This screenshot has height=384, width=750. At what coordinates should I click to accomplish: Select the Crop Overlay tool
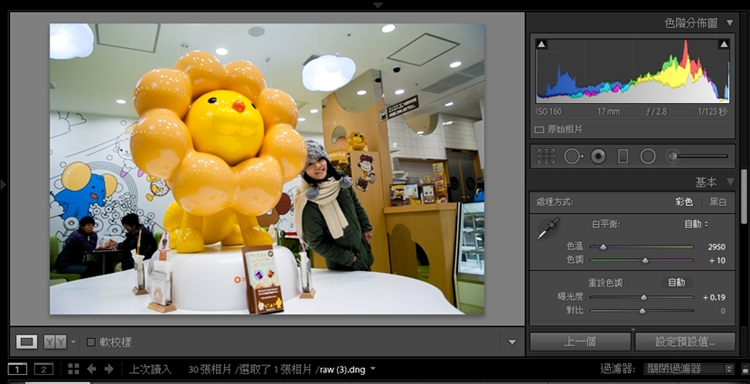tap(546, 156)
